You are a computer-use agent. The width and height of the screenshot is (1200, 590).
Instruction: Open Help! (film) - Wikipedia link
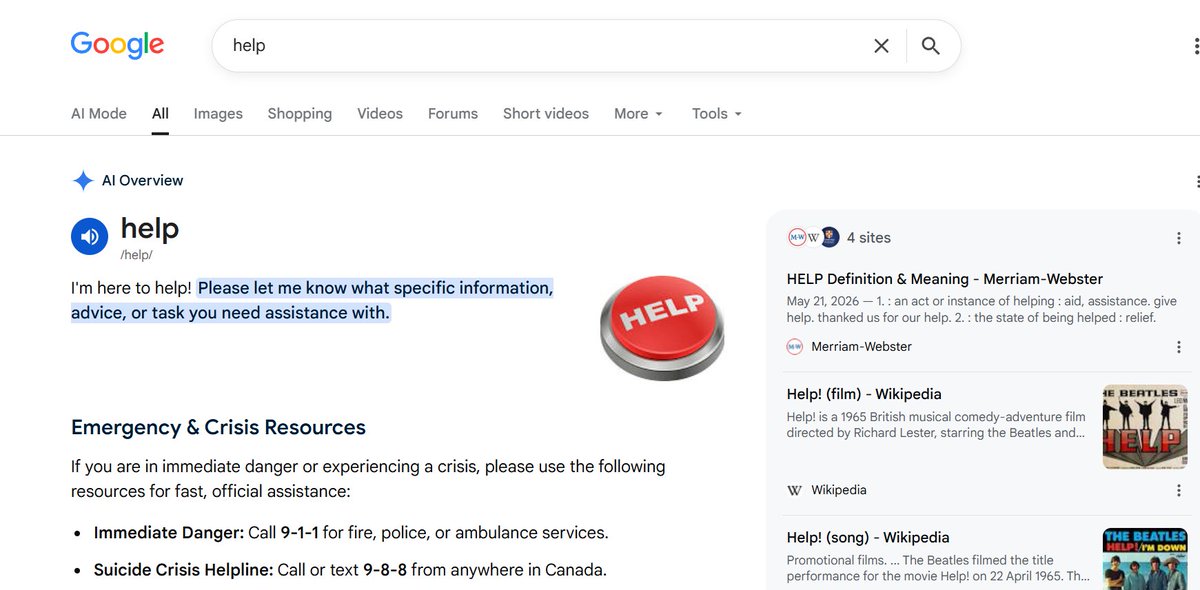click(x=864, y=394)
